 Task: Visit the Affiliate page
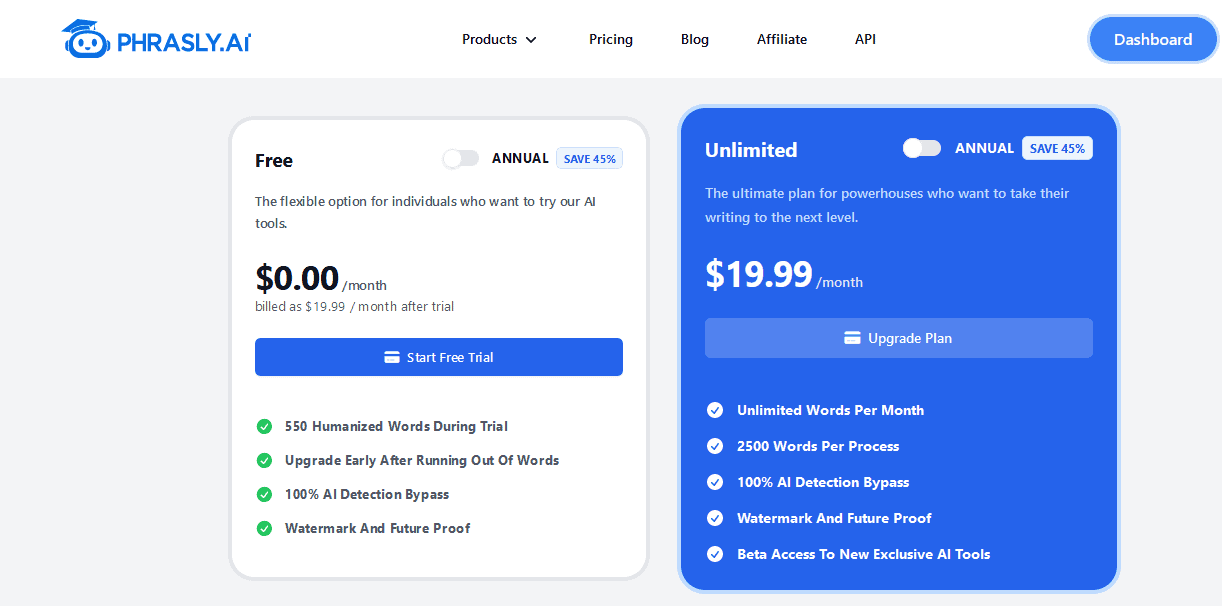pos(781,39)
